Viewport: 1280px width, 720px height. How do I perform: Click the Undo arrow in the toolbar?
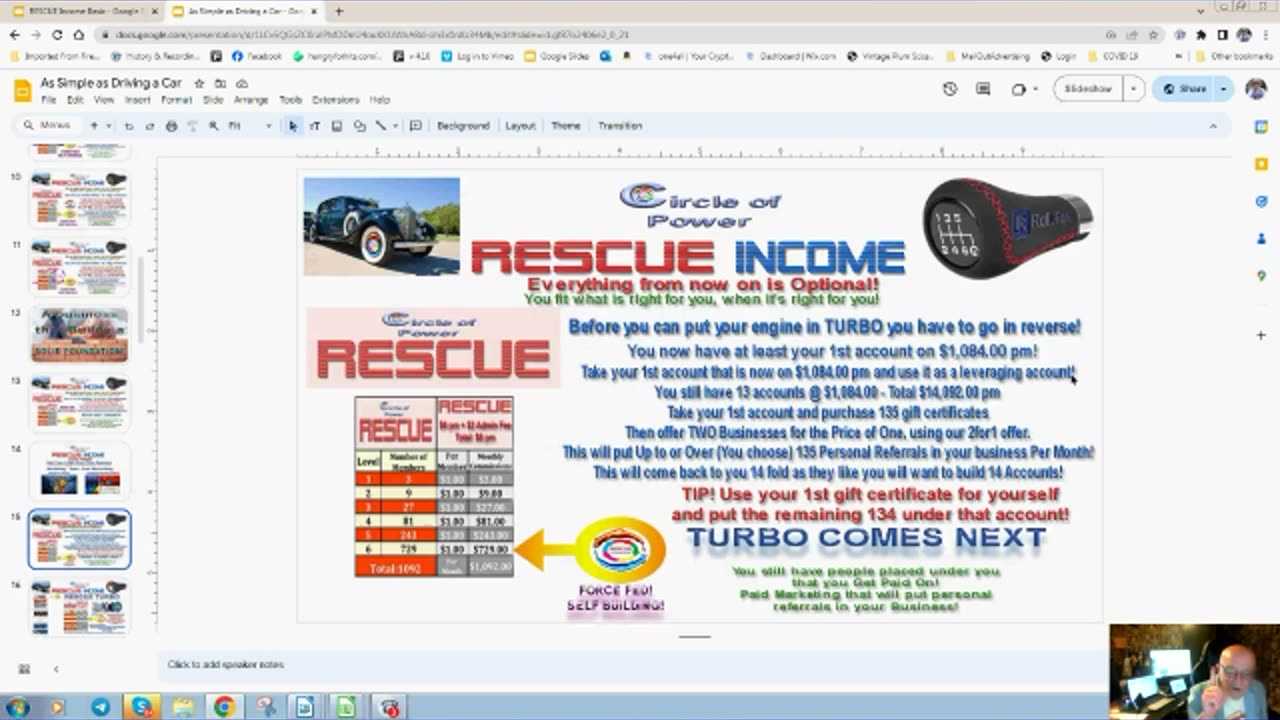coord(128,126)
